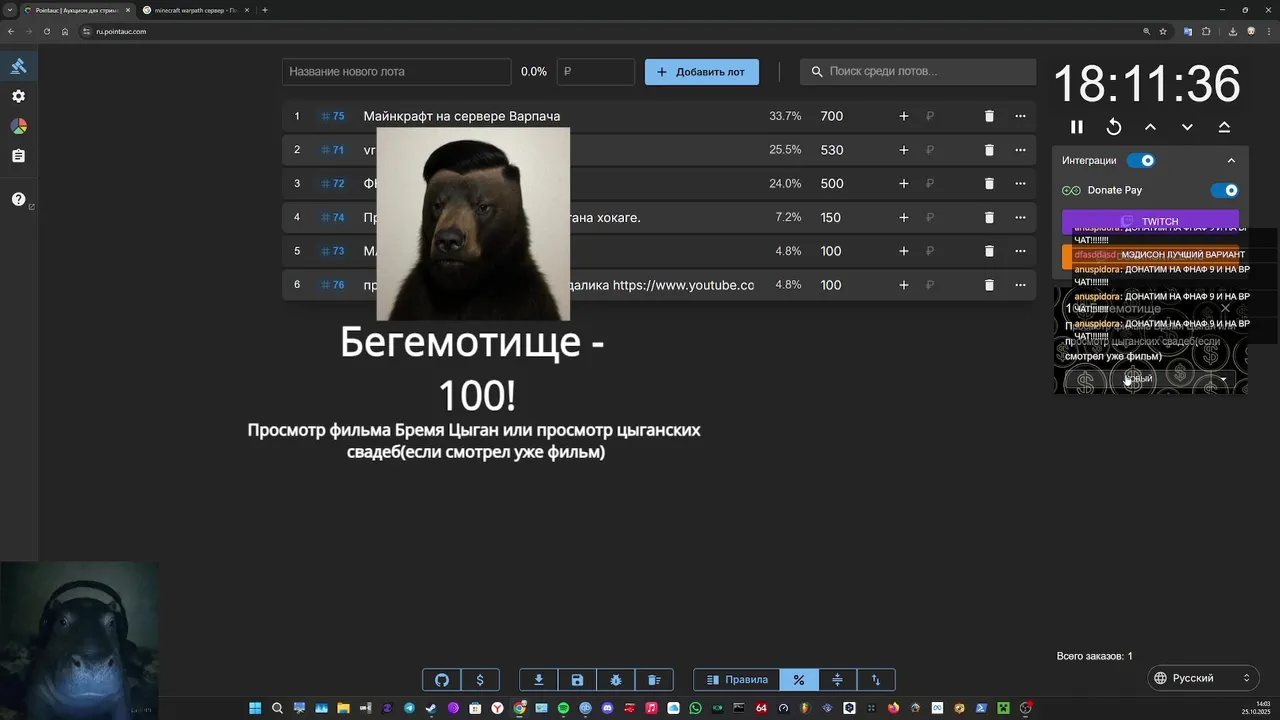Viewport: 1280px width, 720px height.
Task: Click the underlined up-arrow timer icon
Action: [1224, 127]
